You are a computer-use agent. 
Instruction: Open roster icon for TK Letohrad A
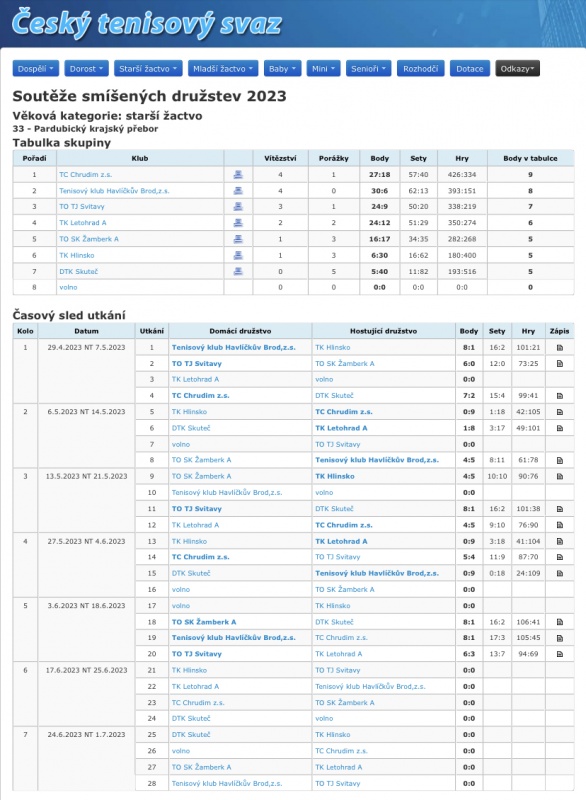click(x=238, y=223)
